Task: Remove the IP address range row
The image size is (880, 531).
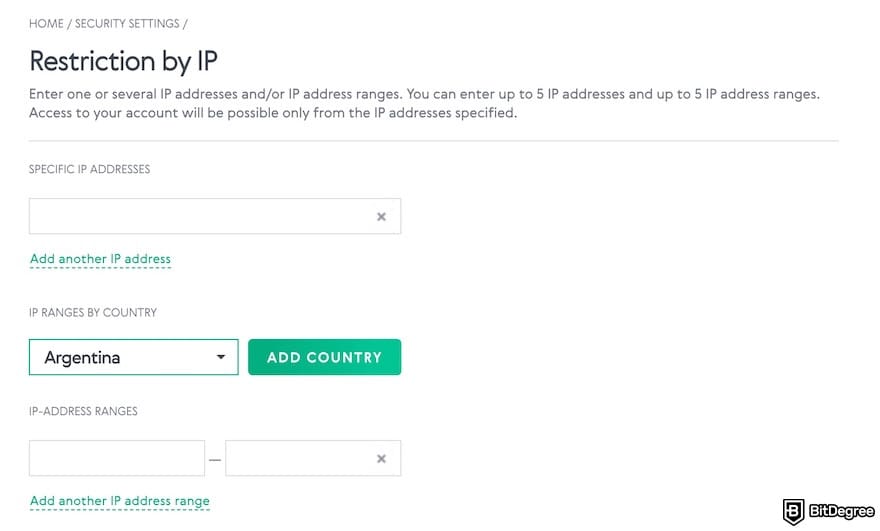Action: tap(381, 459)
